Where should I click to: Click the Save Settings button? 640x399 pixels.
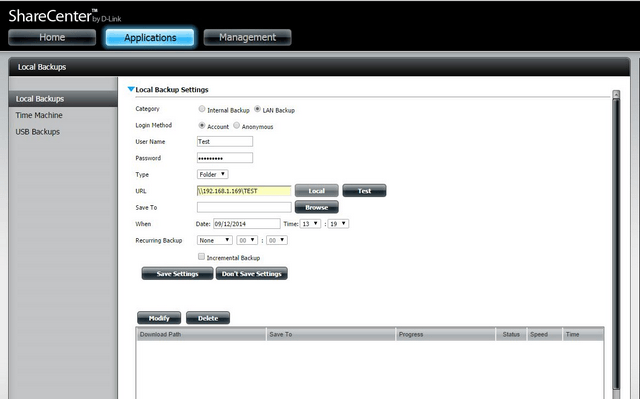pyautogui.click(x=178, y=274)
